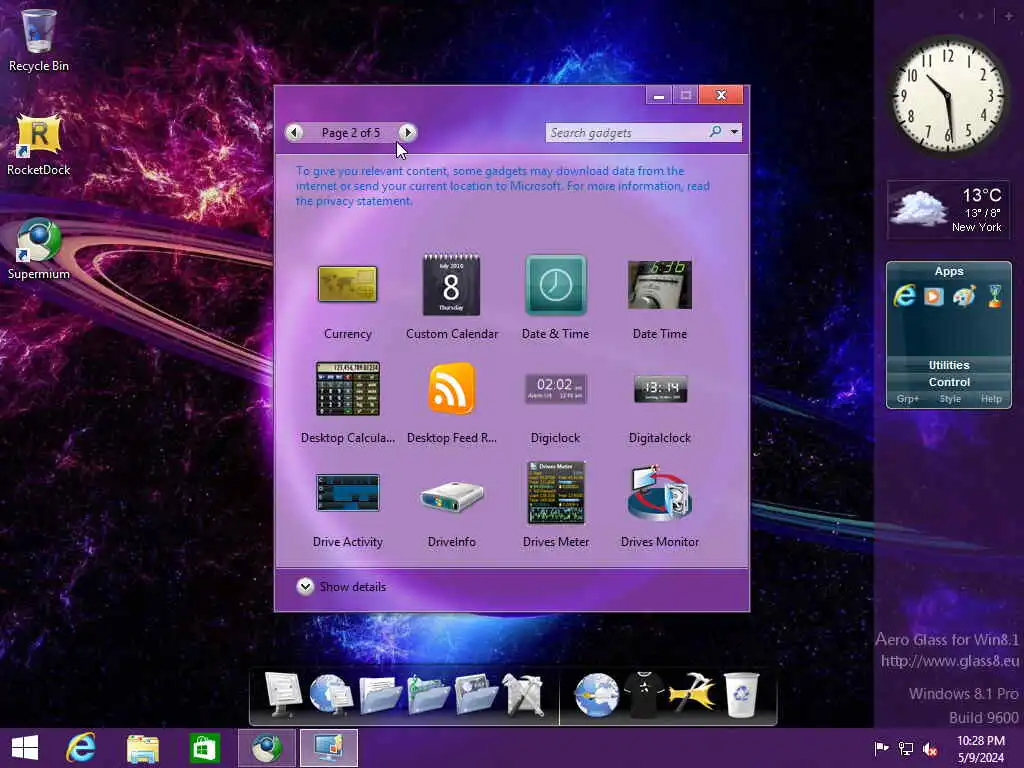Open the network globe dock icon
1024x768 pixels.
[330, 695]
